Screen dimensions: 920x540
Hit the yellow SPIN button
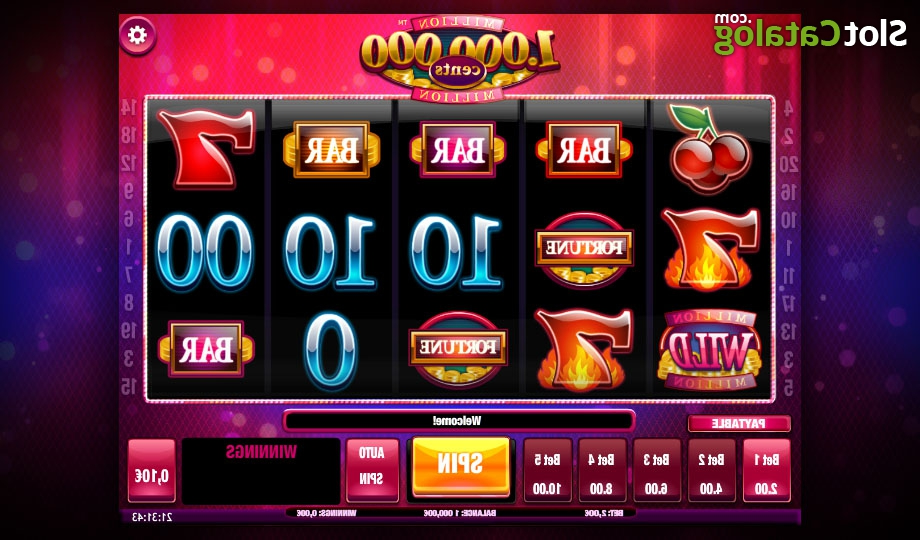461,467
